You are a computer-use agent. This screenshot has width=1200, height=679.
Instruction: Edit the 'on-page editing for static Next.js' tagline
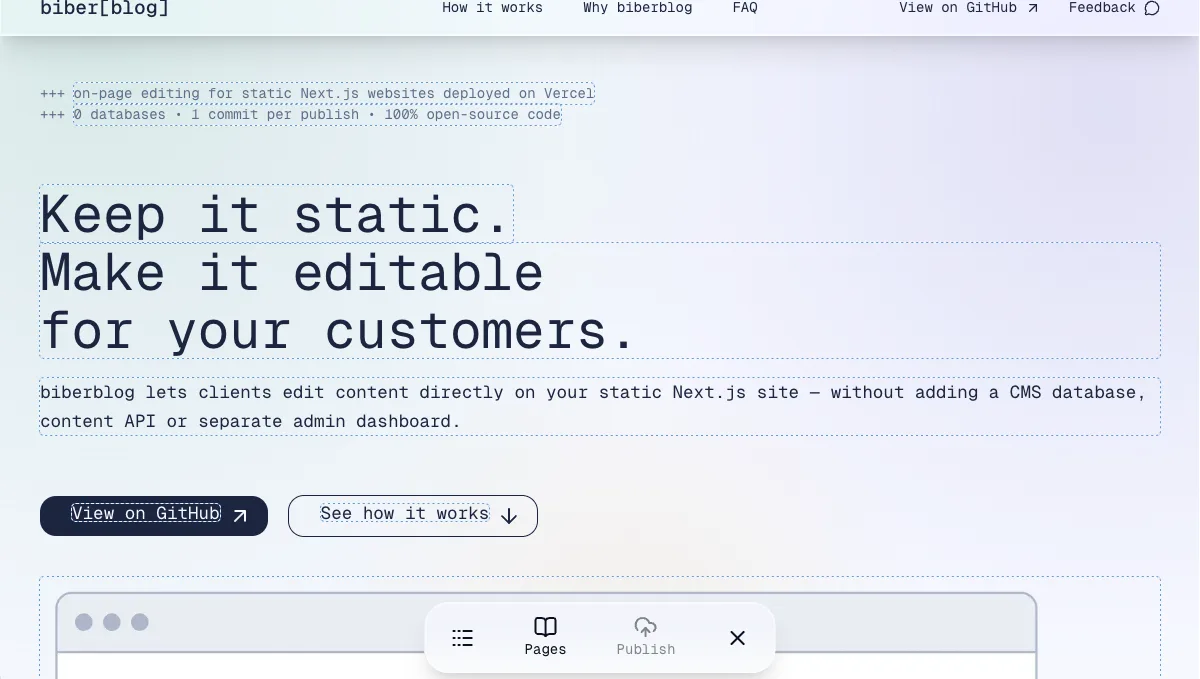334,93
